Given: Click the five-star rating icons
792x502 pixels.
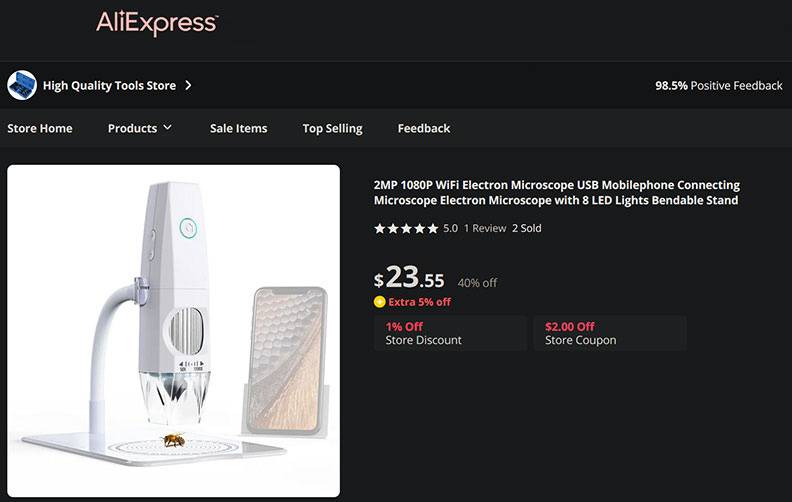Looking at the screenshot, I should (x=406, y=228).
